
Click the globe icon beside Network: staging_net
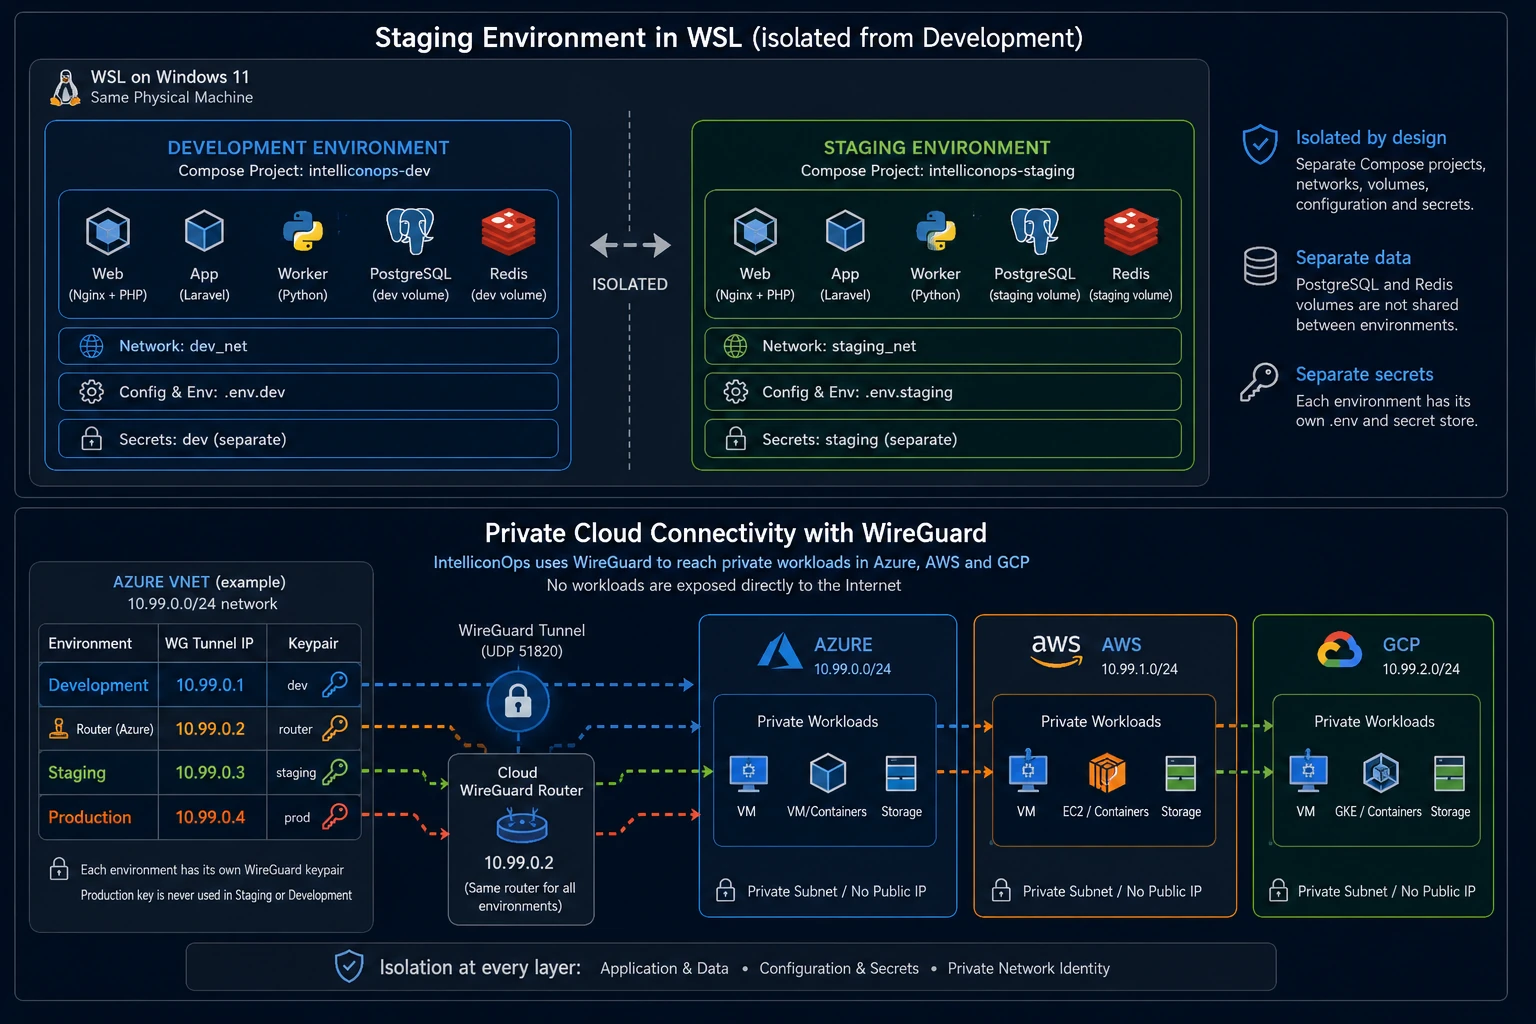pos(735,346)
